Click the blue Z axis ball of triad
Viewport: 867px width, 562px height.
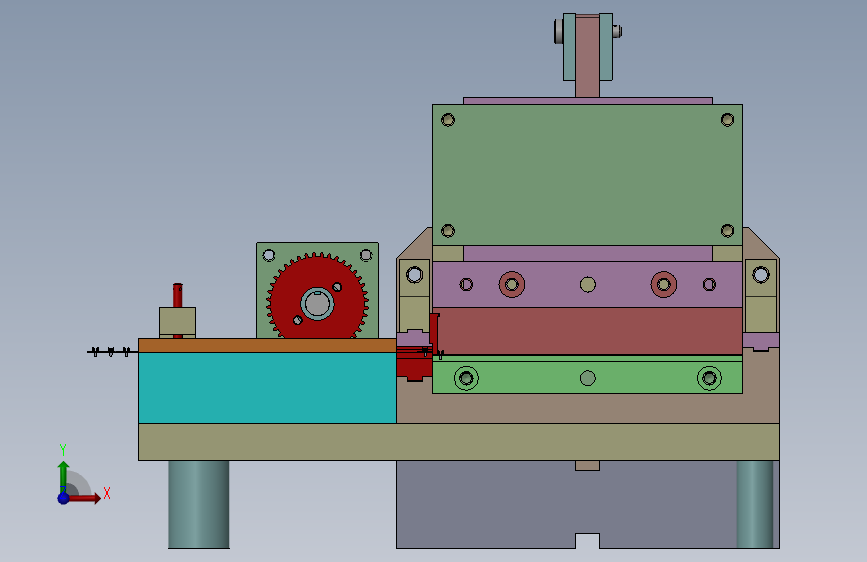(64, 498)
